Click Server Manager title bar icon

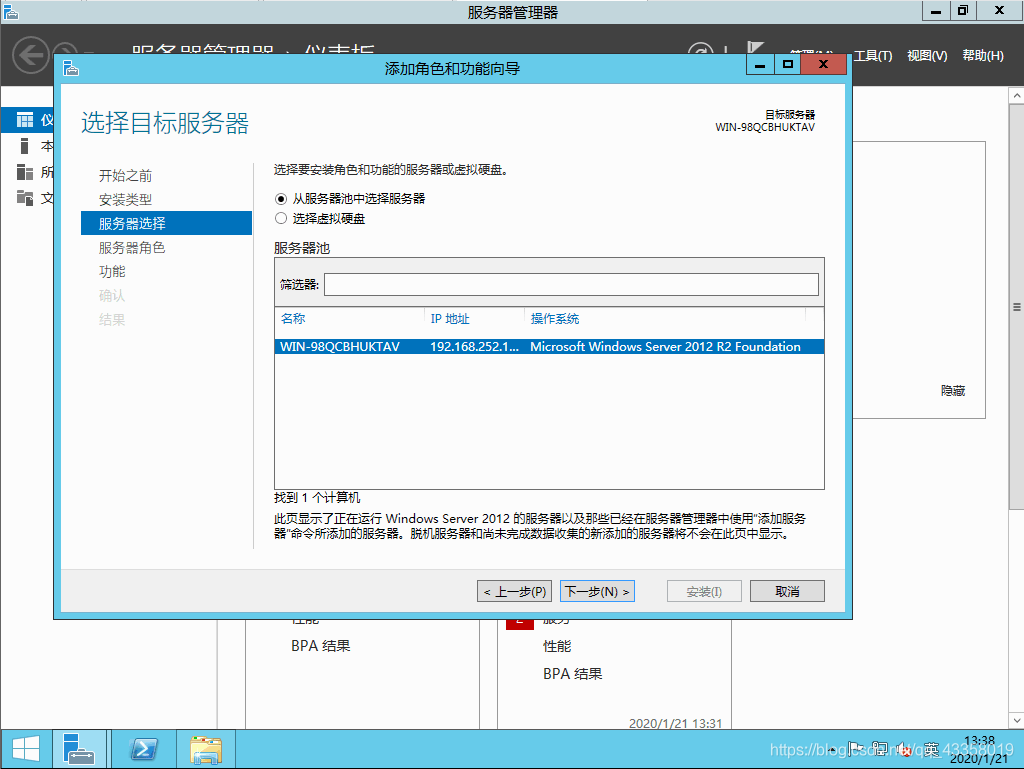(x=11, y=12)
